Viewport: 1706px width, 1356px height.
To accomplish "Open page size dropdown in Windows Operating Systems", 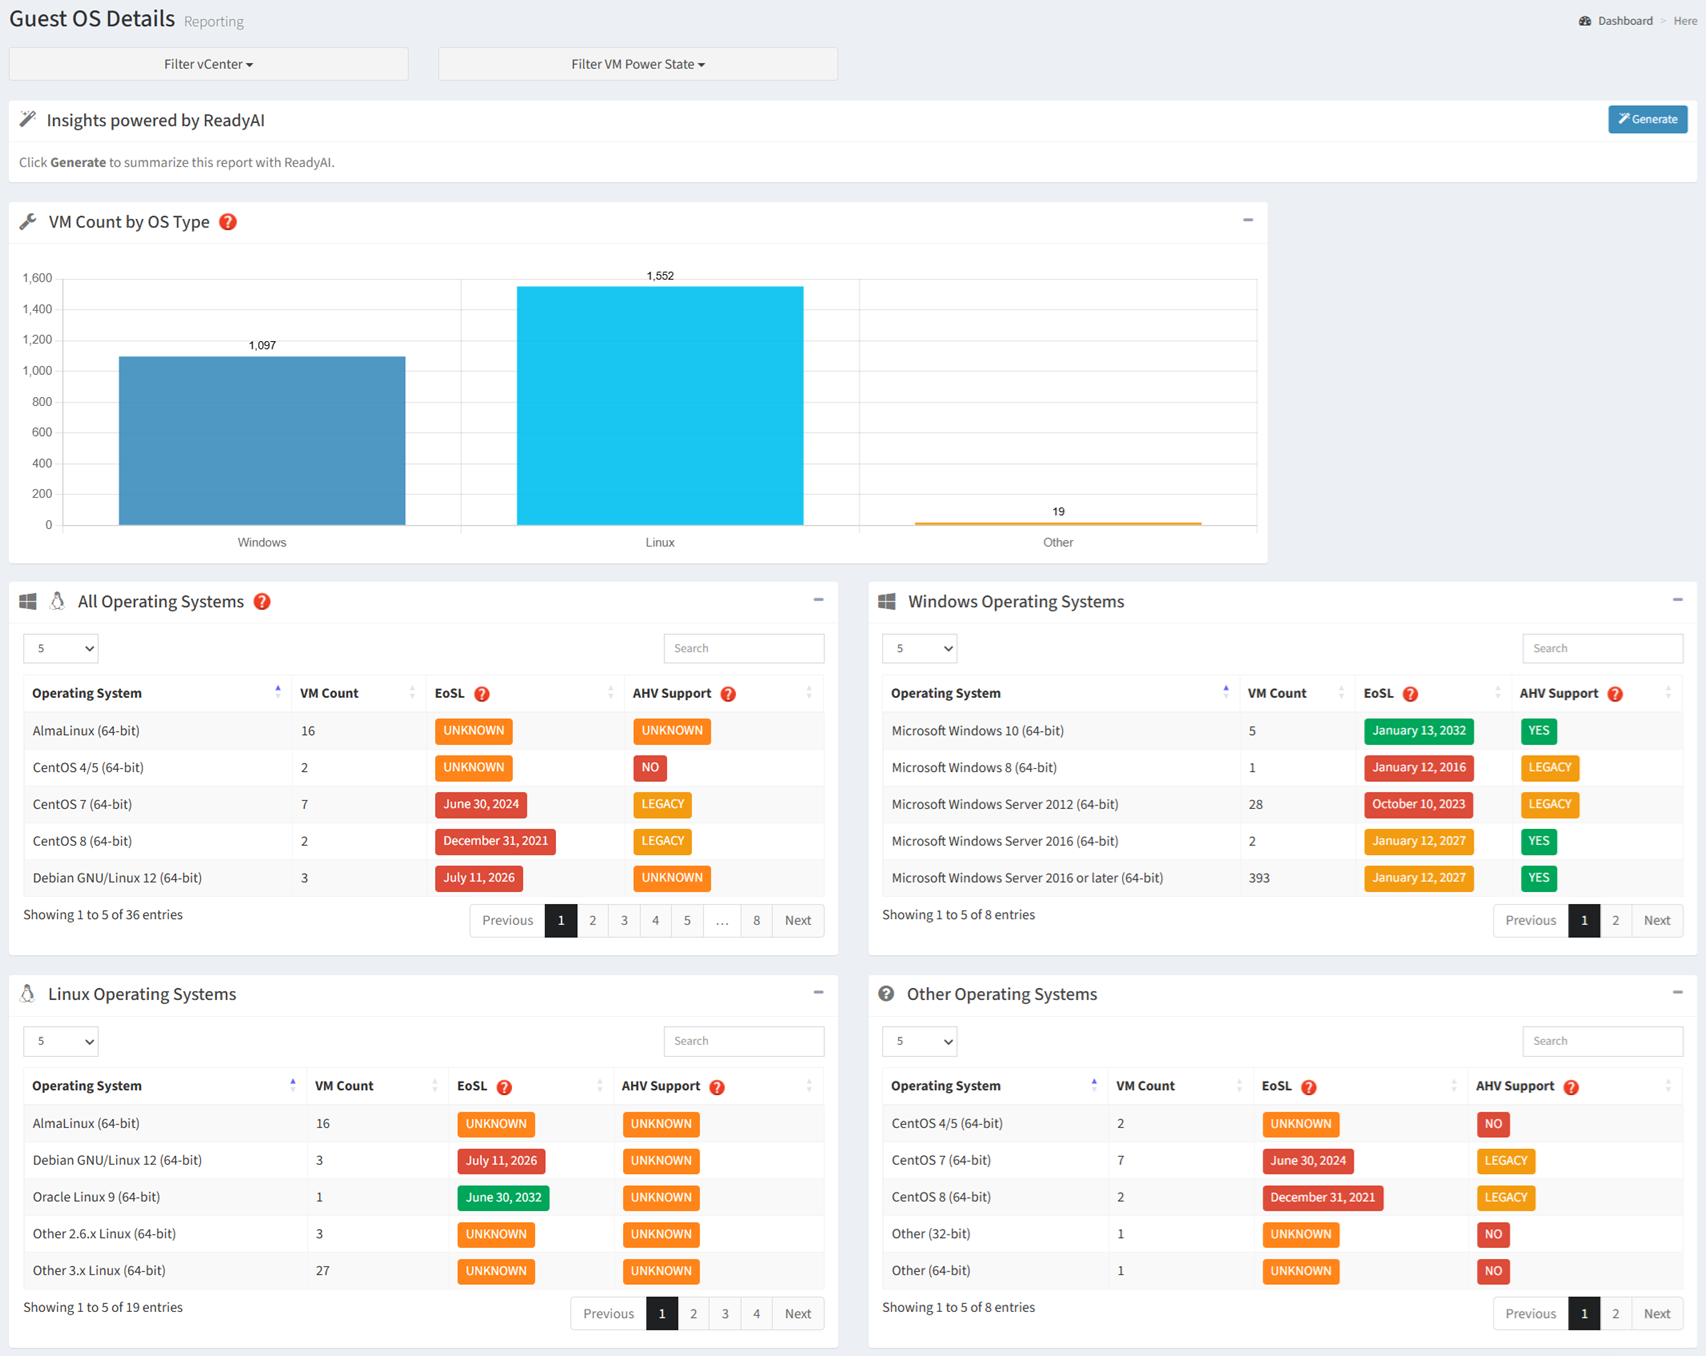I will click(x=920, y=649).
